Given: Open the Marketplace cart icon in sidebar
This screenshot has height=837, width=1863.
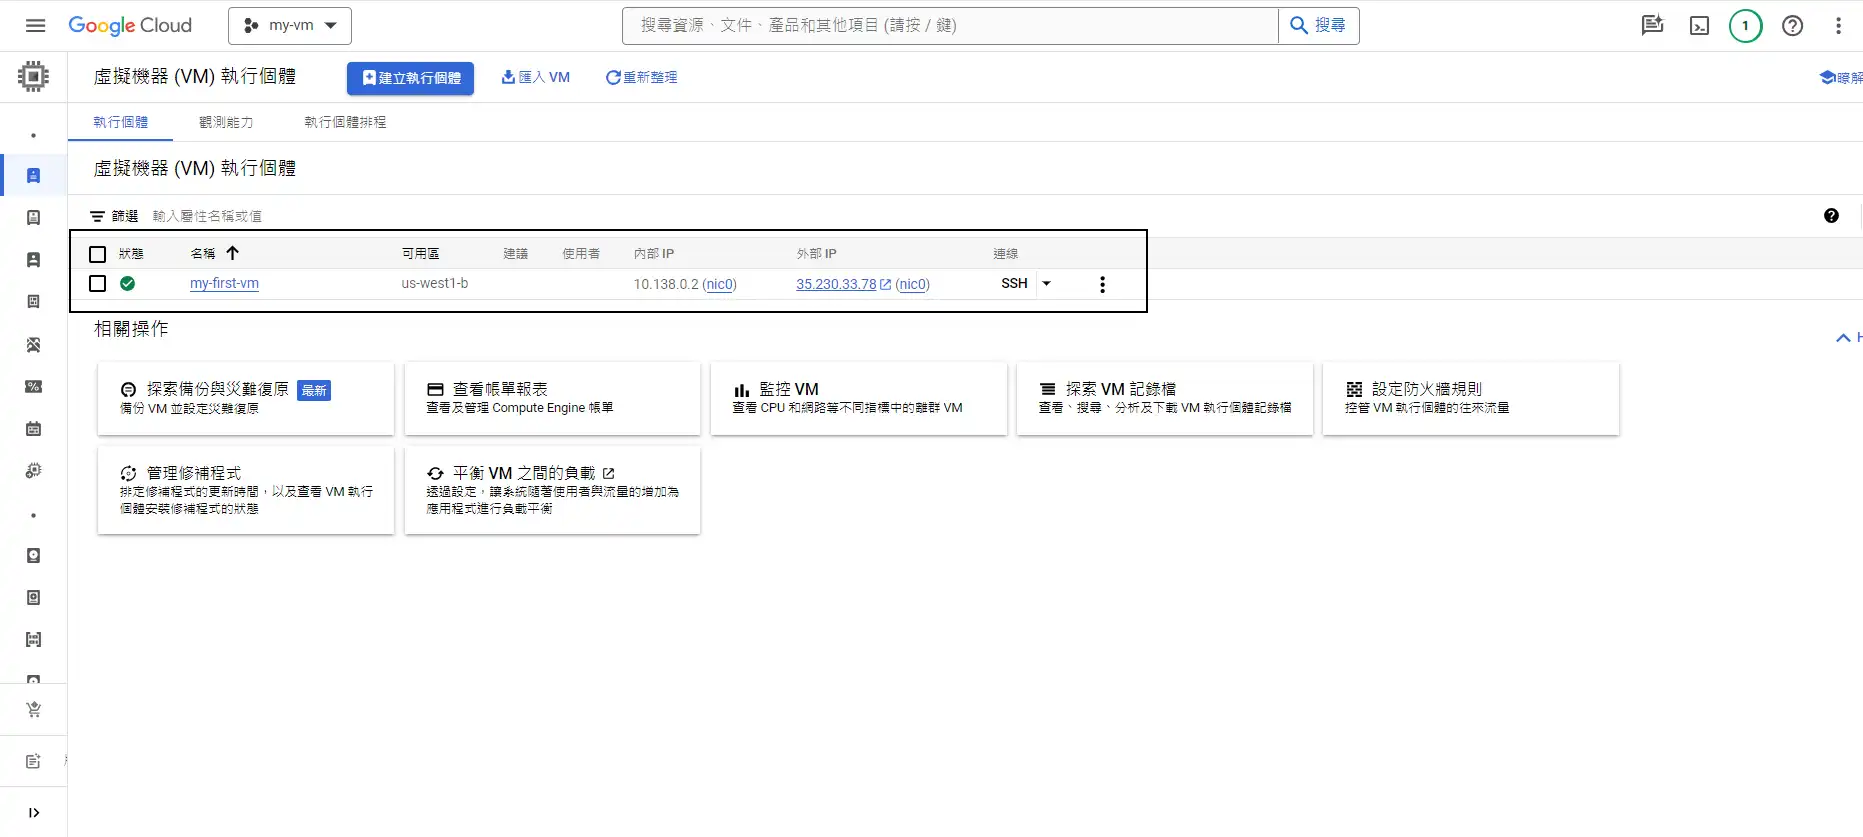Looking at the screenshot, I should pos(33,710).
